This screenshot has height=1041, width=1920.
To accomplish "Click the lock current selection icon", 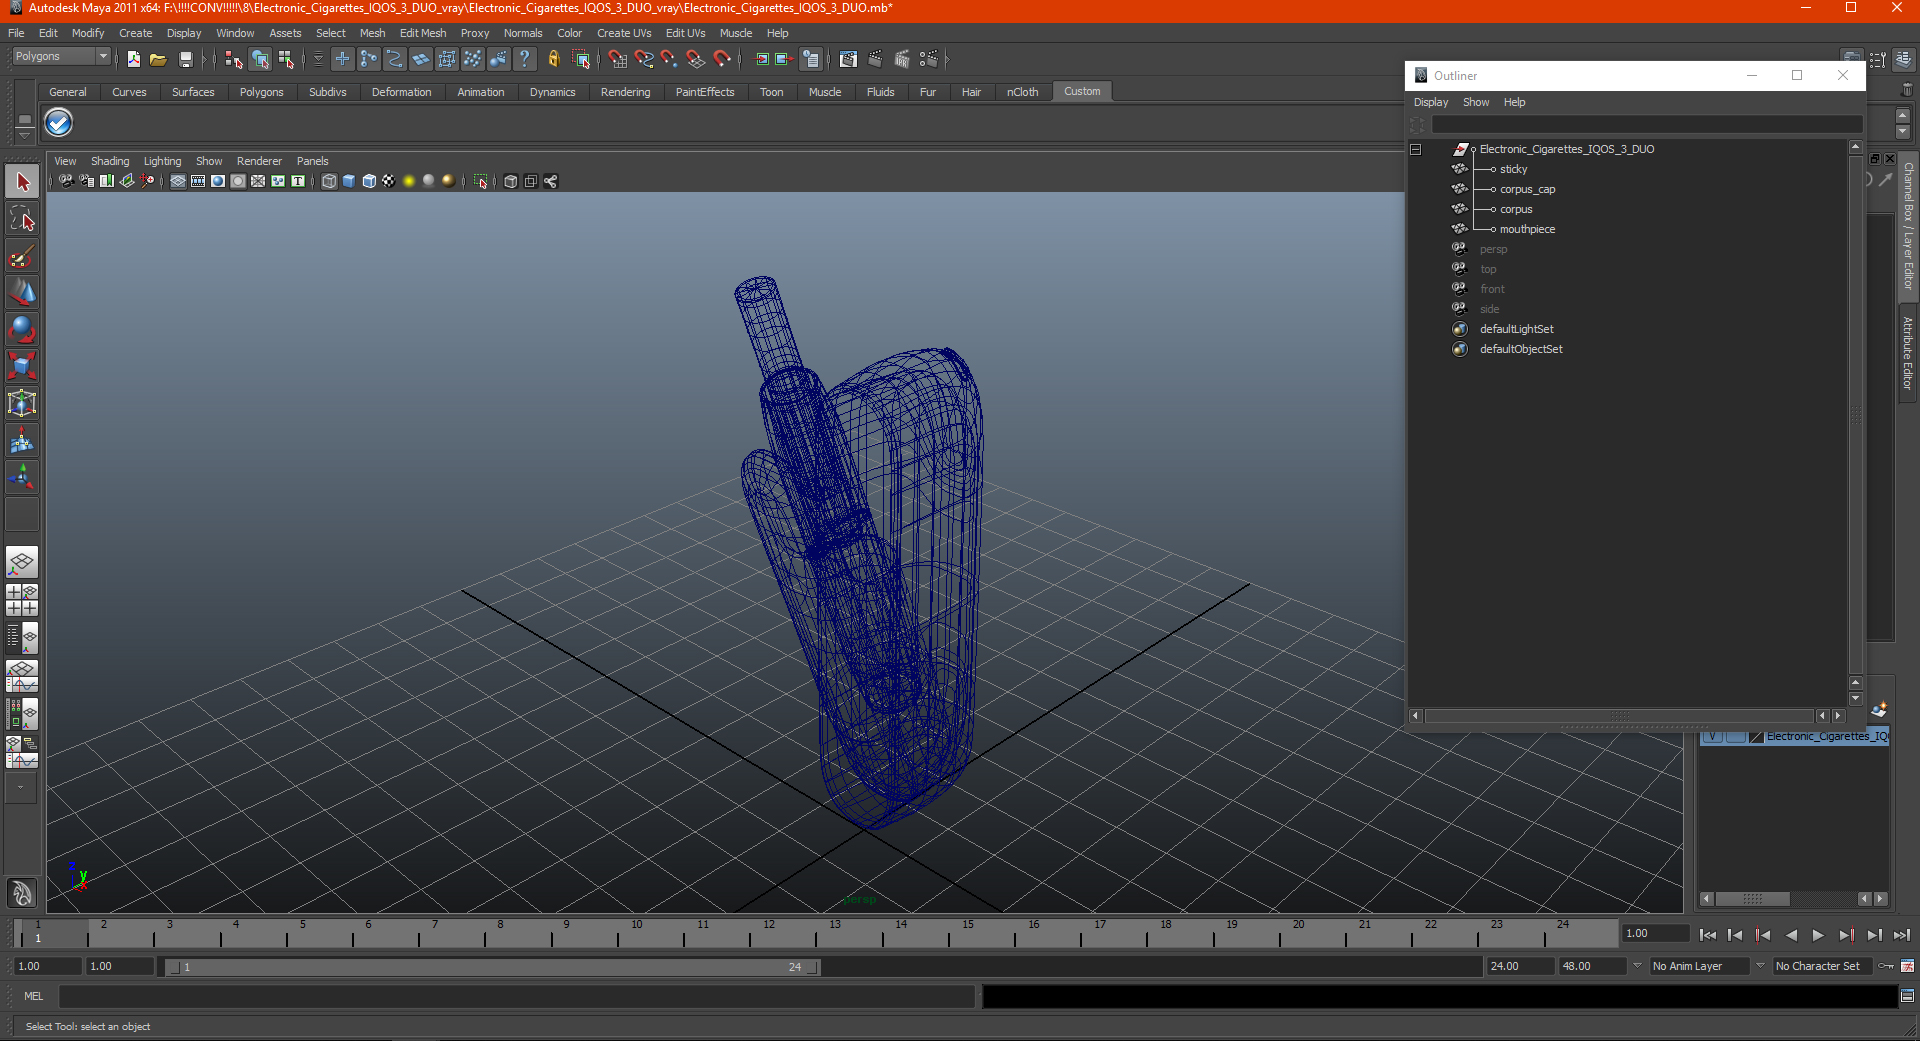I will pyautogui.click(x=554, y=60).
